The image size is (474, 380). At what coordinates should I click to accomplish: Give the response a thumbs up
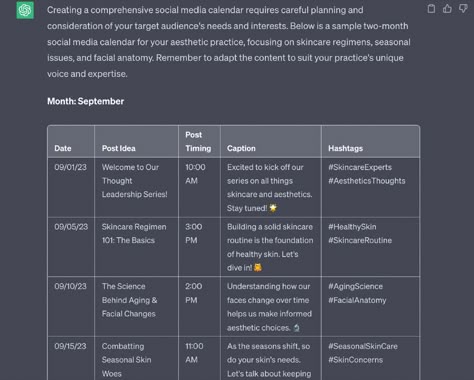(447, 9)
